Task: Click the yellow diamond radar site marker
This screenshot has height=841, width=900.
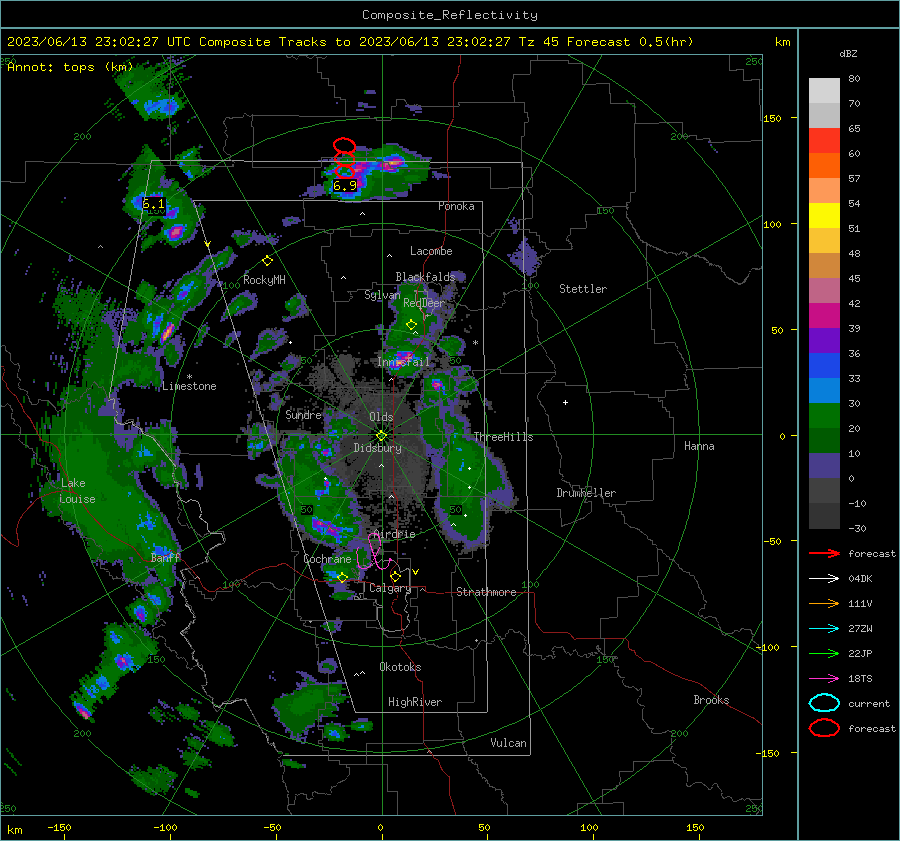Action: click(x=382, y=435)
